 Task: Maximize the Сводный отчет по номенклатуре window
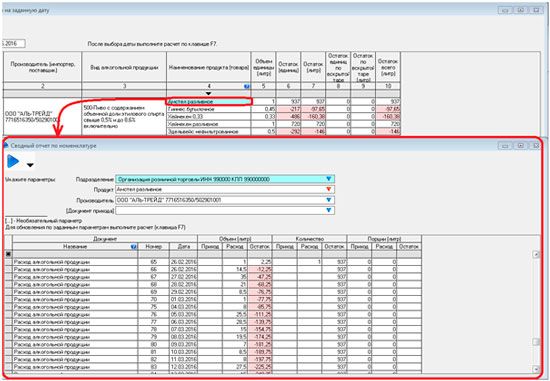coord(521,146)
